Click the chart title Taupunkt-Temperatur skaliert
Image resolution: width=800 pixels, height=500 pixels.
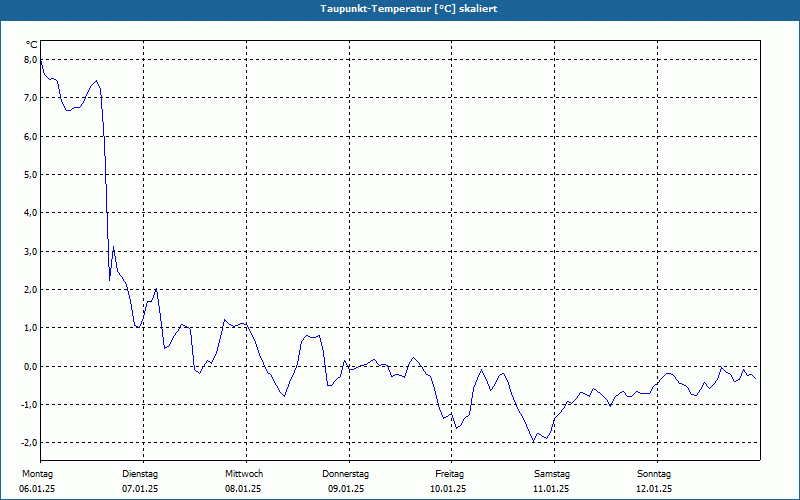[x=409, y=9]
